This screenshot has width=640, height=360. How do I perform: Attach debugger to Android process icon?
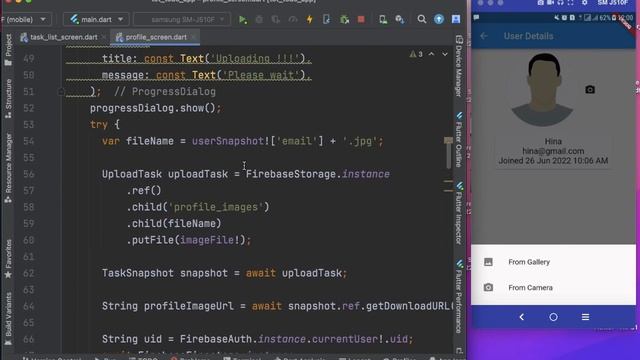pyautogui.click(x=344, y=20)
